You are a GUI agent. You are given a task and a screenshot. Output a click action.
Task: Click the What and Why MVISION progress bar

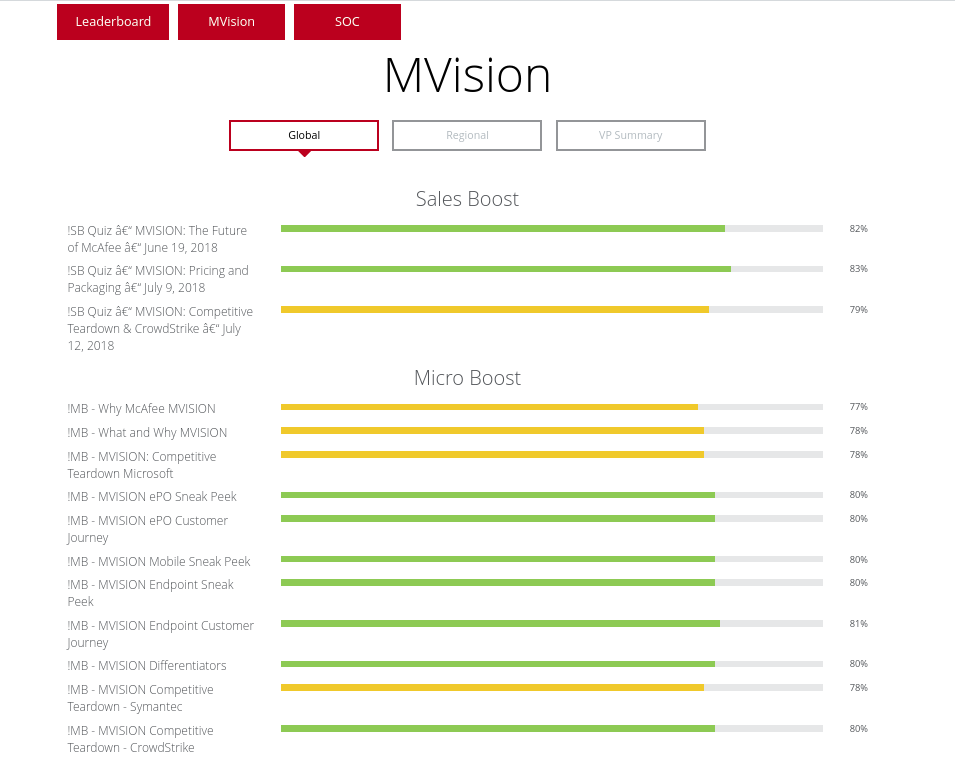point(552,431)
